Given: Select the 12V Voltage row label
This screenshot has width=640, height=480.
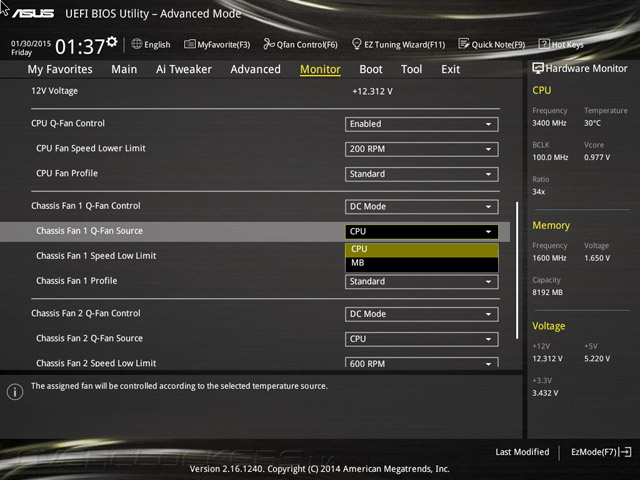Looking at the screenshot, I should click(54, 91).
